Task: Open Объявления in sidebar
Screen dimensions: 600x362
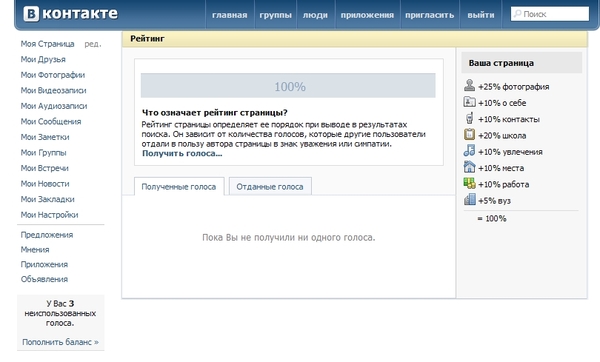Action: click(x=44, y=279)
